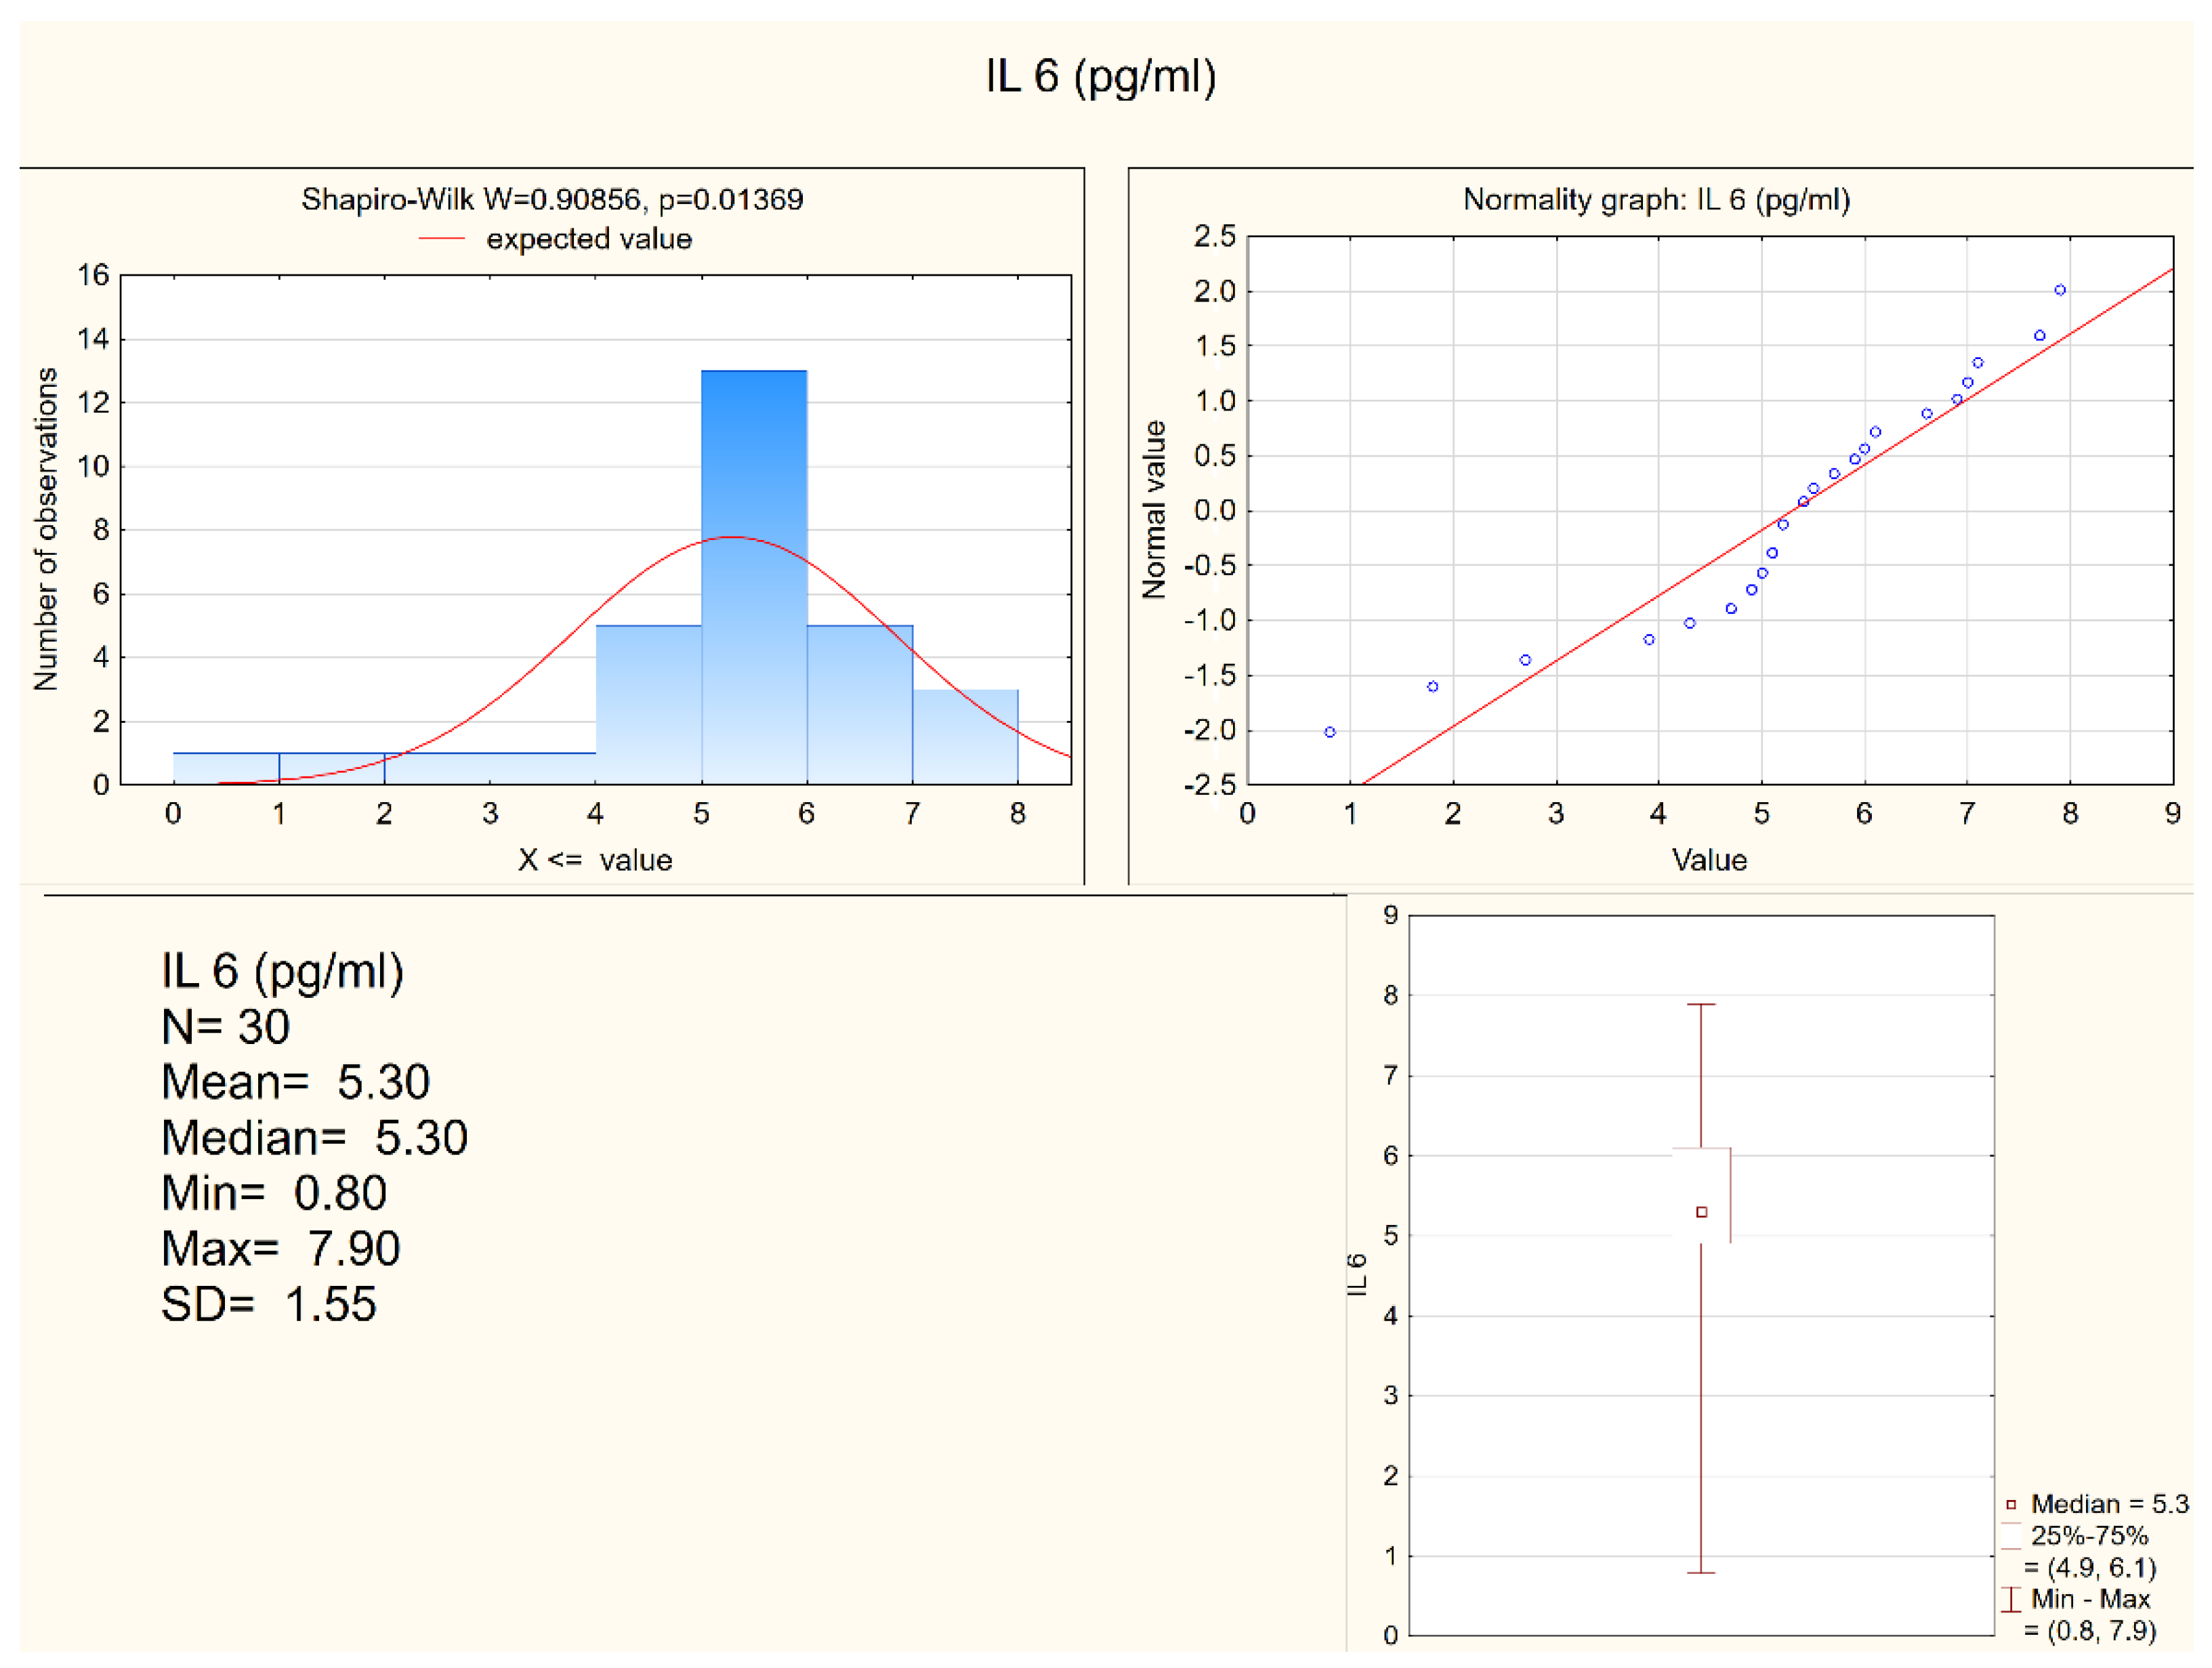Click the lowest blue point on normality graph
Screen dimensions: 2212x1668
coord(1330,732)
